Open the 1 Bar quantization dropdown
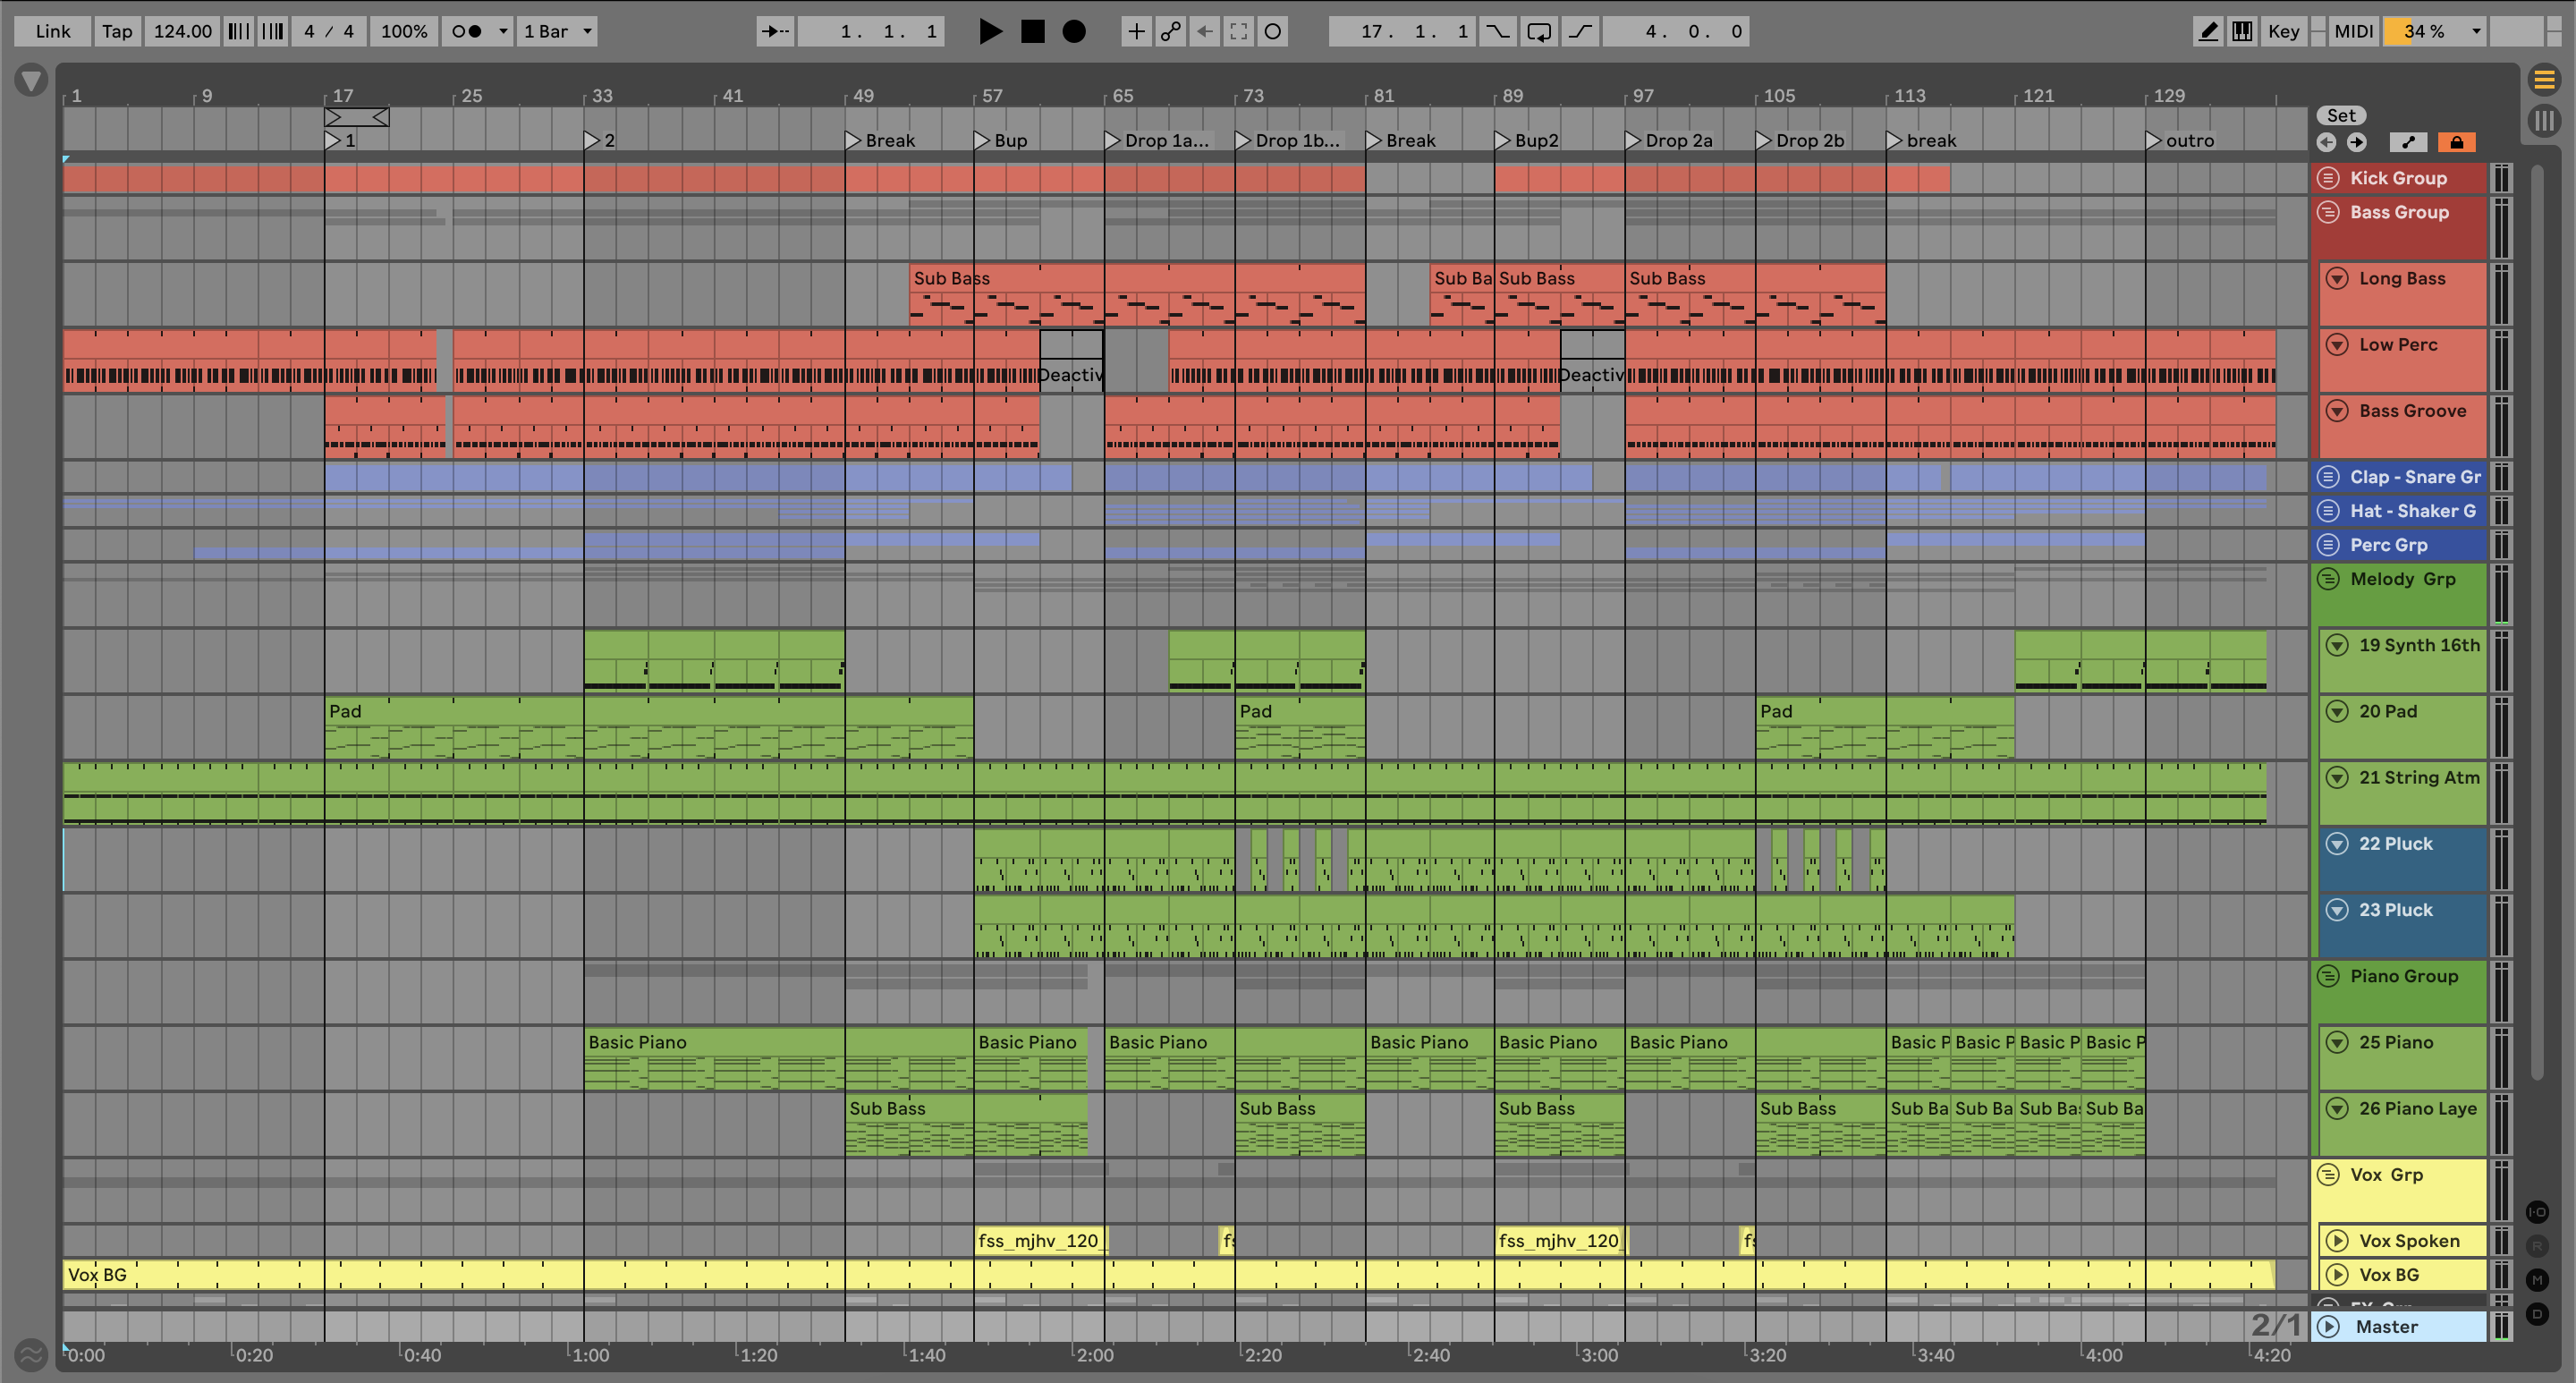This screenshot has height=1383, width=2576. click(557, 31)
